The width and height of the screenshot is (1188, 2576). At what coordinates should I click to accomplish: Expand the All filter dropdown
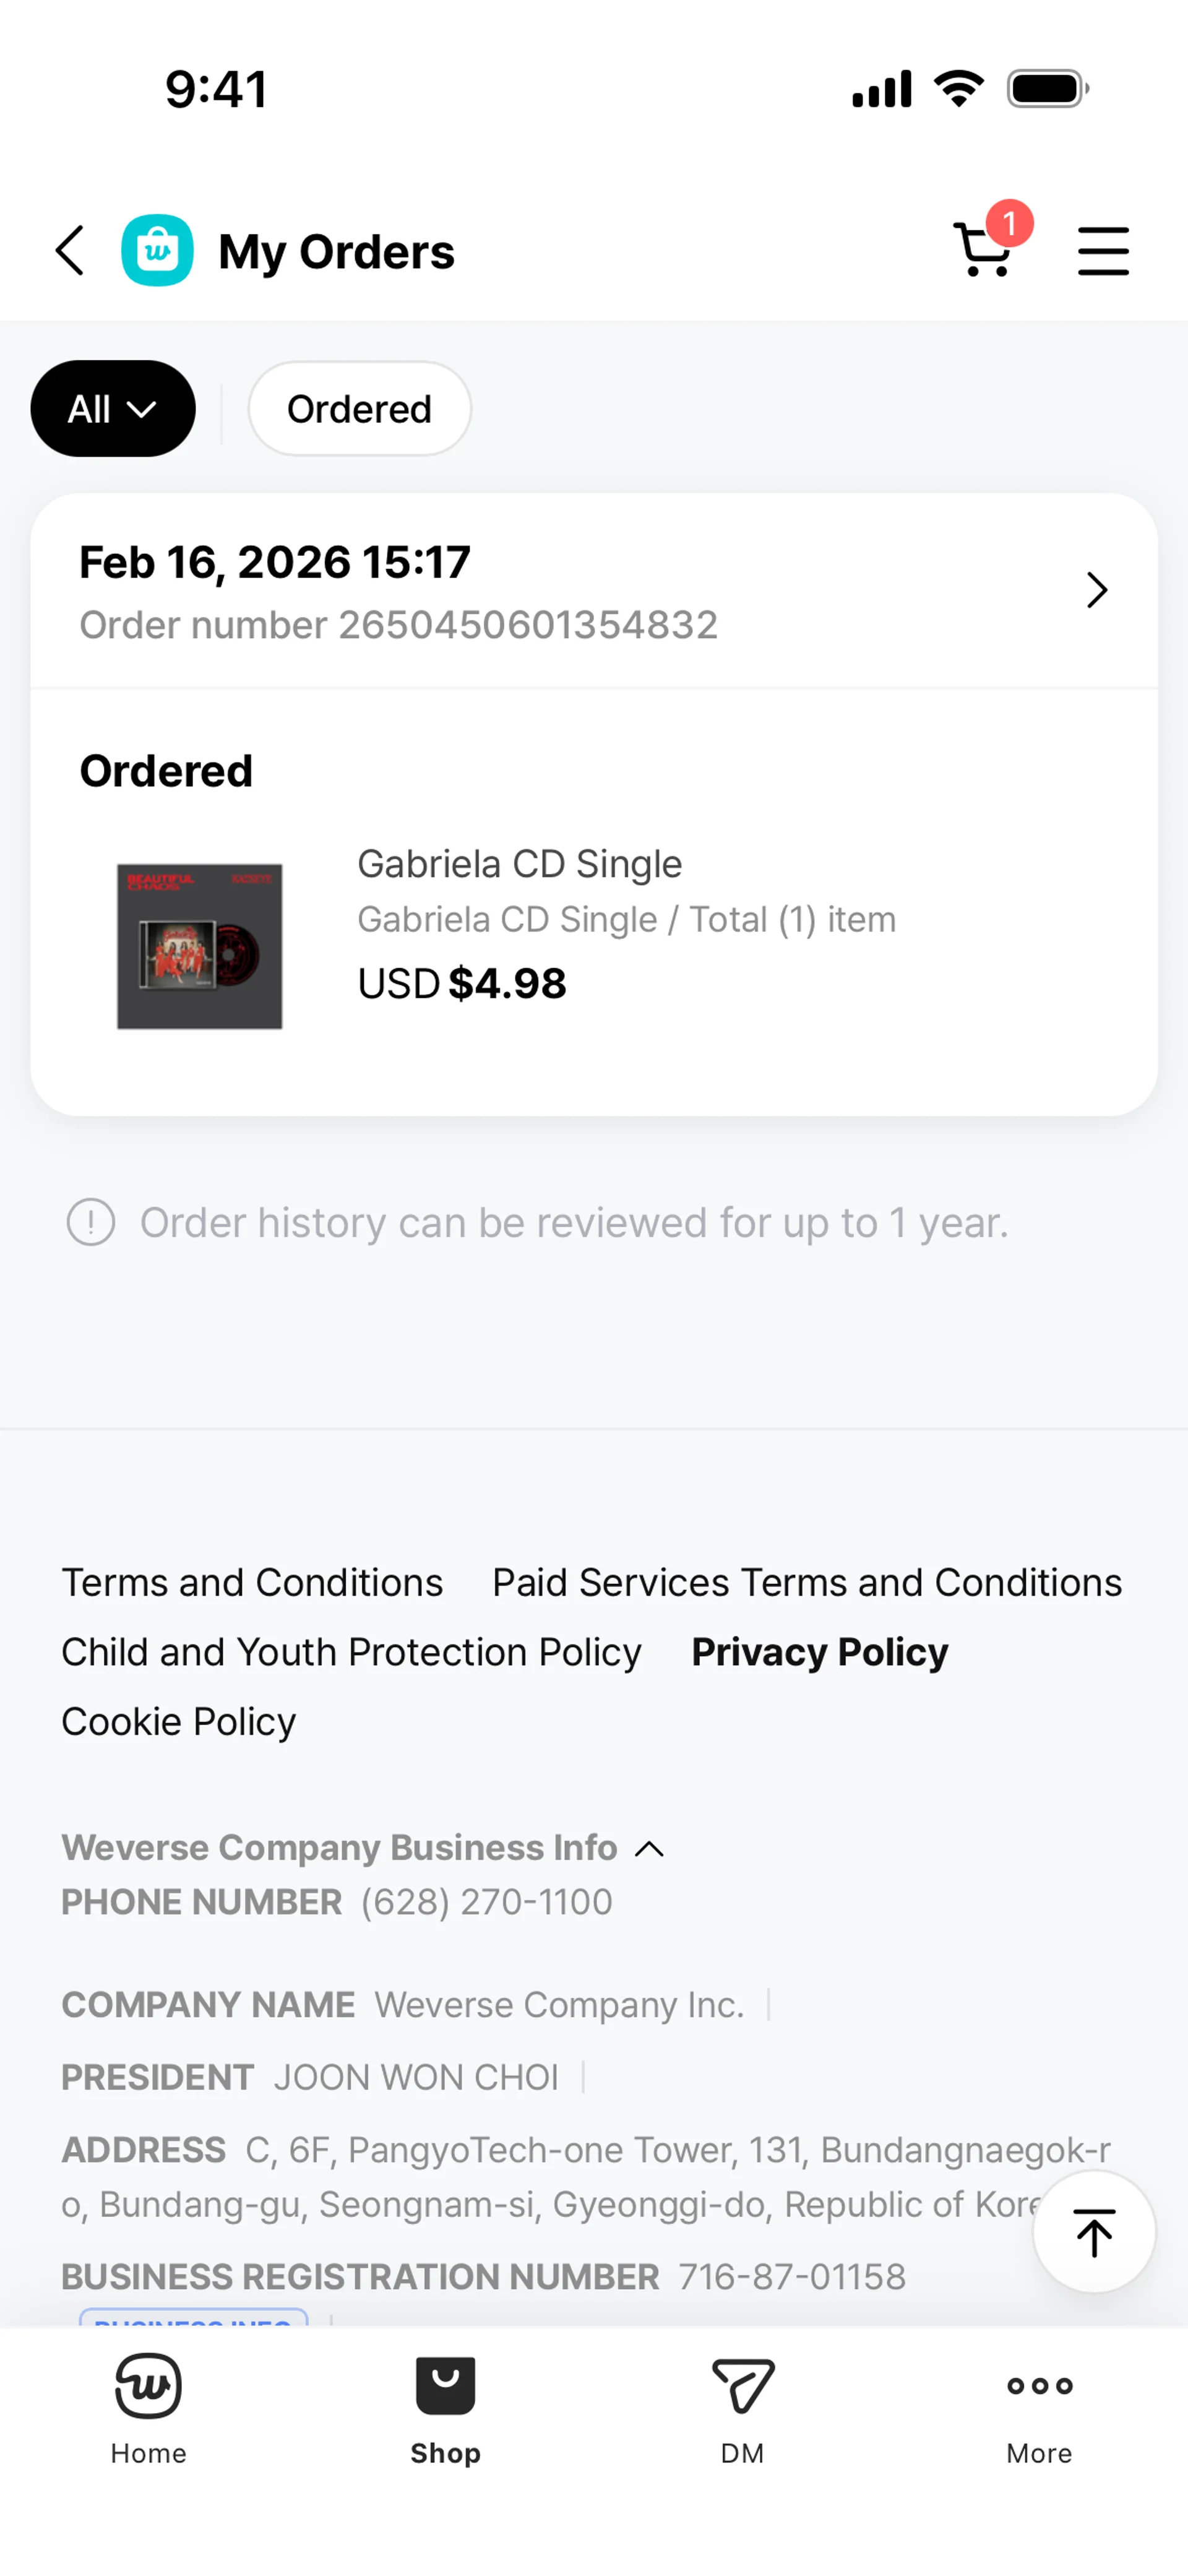coord(113,409)
